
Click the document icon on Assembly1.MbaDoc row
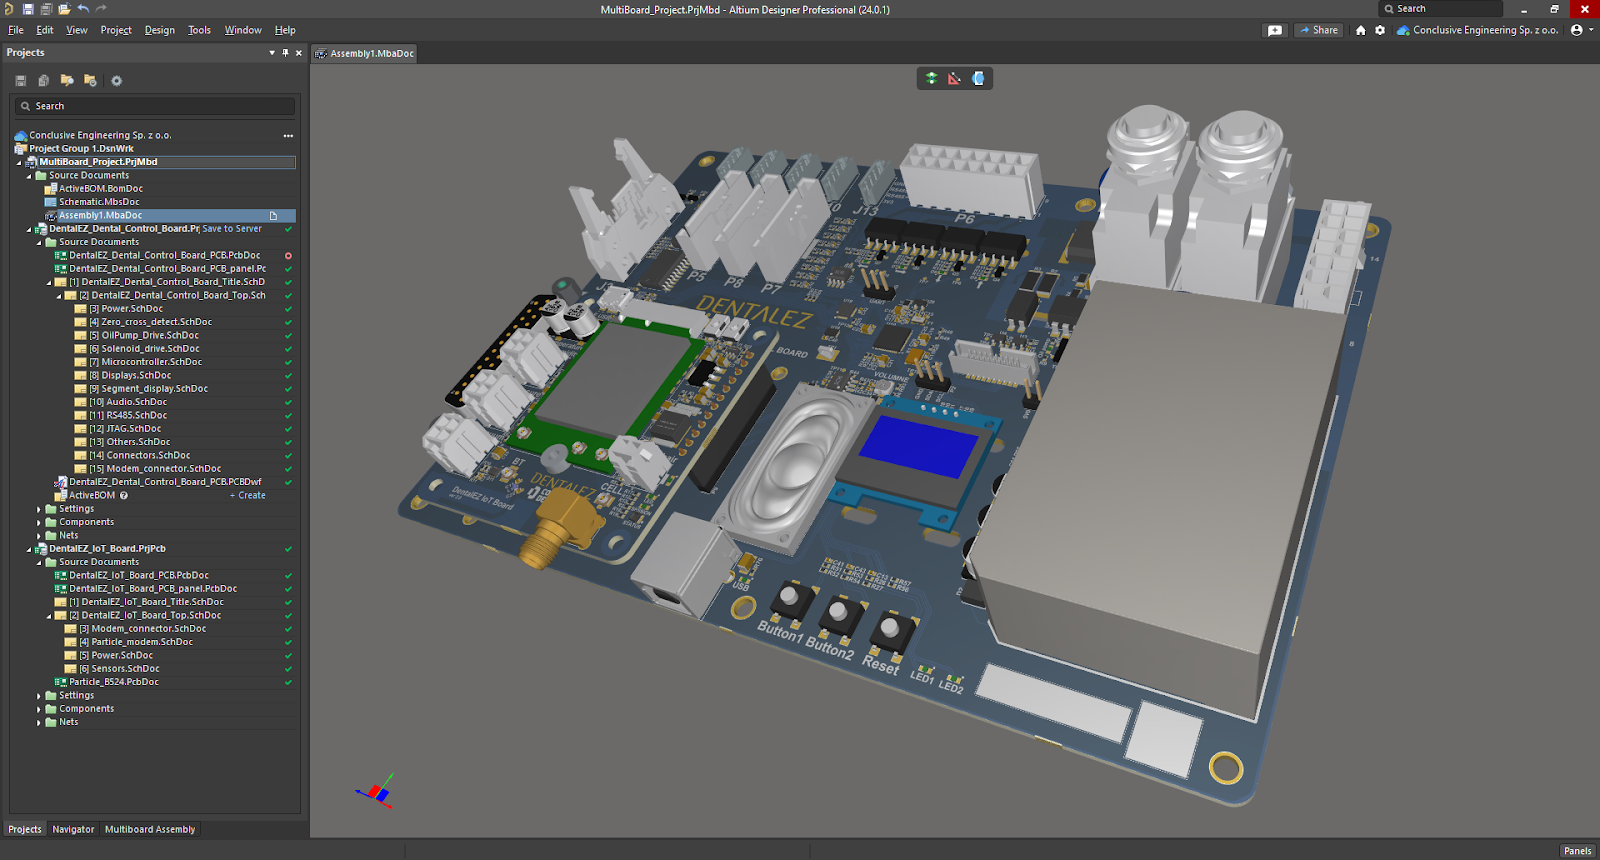pos(273,215)
